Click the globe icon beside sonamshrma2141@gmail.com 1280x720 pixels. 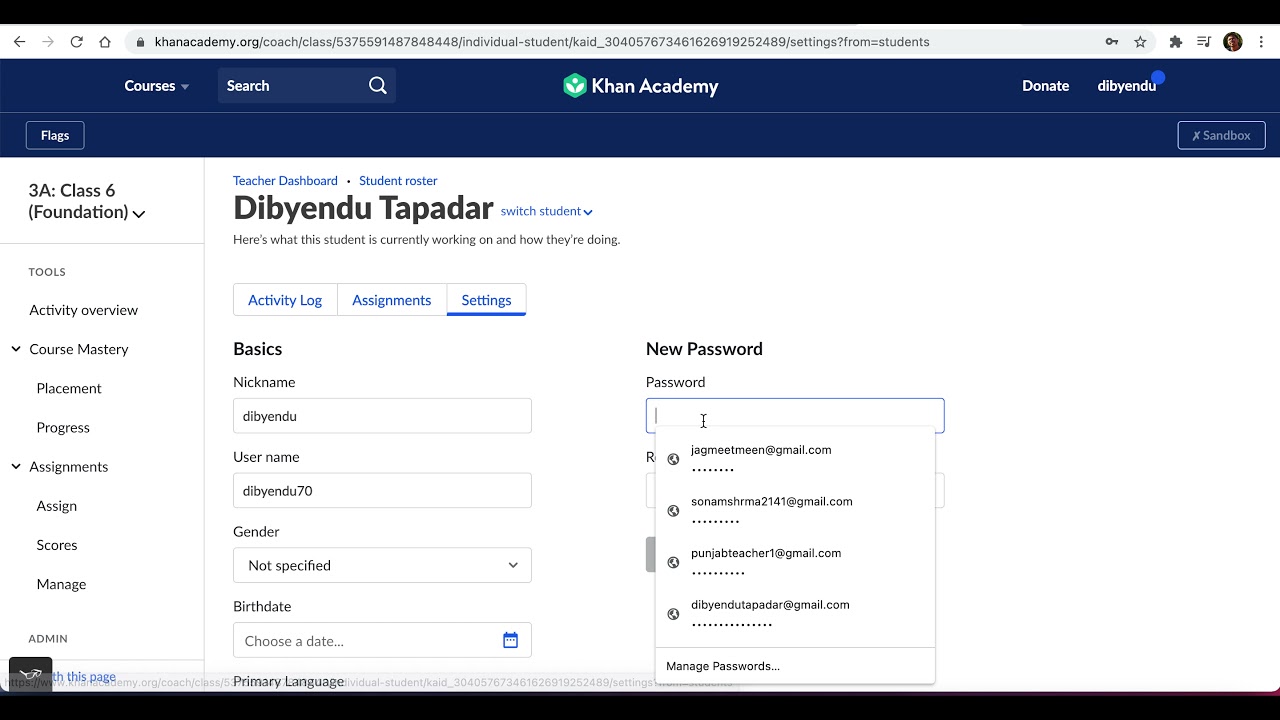point(673,511)
